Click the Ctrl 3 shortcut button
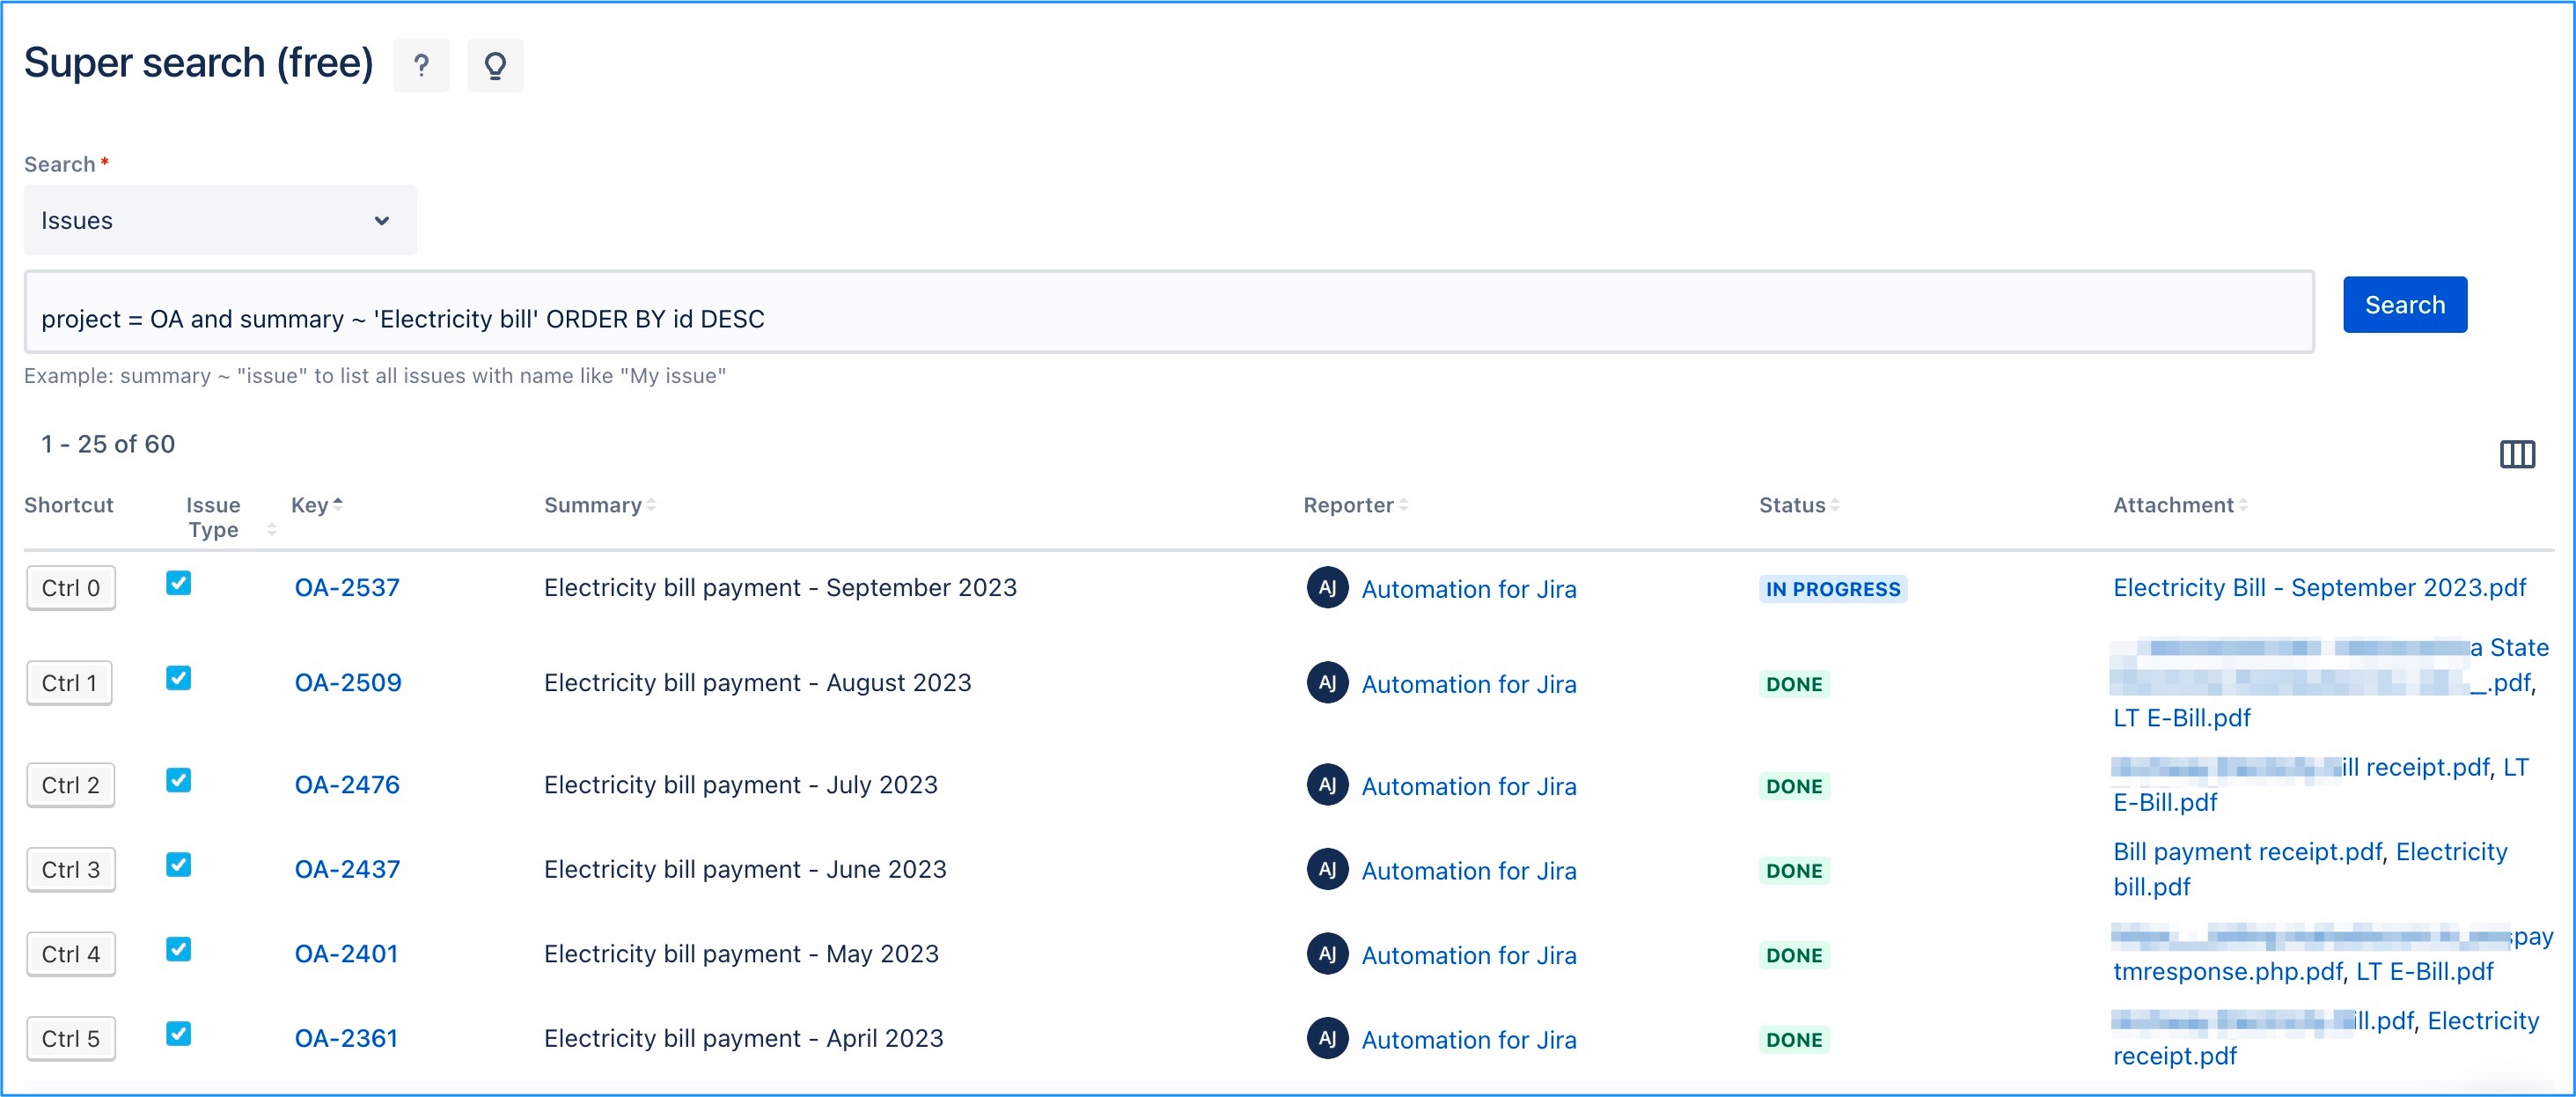 (x=71, y=870)
